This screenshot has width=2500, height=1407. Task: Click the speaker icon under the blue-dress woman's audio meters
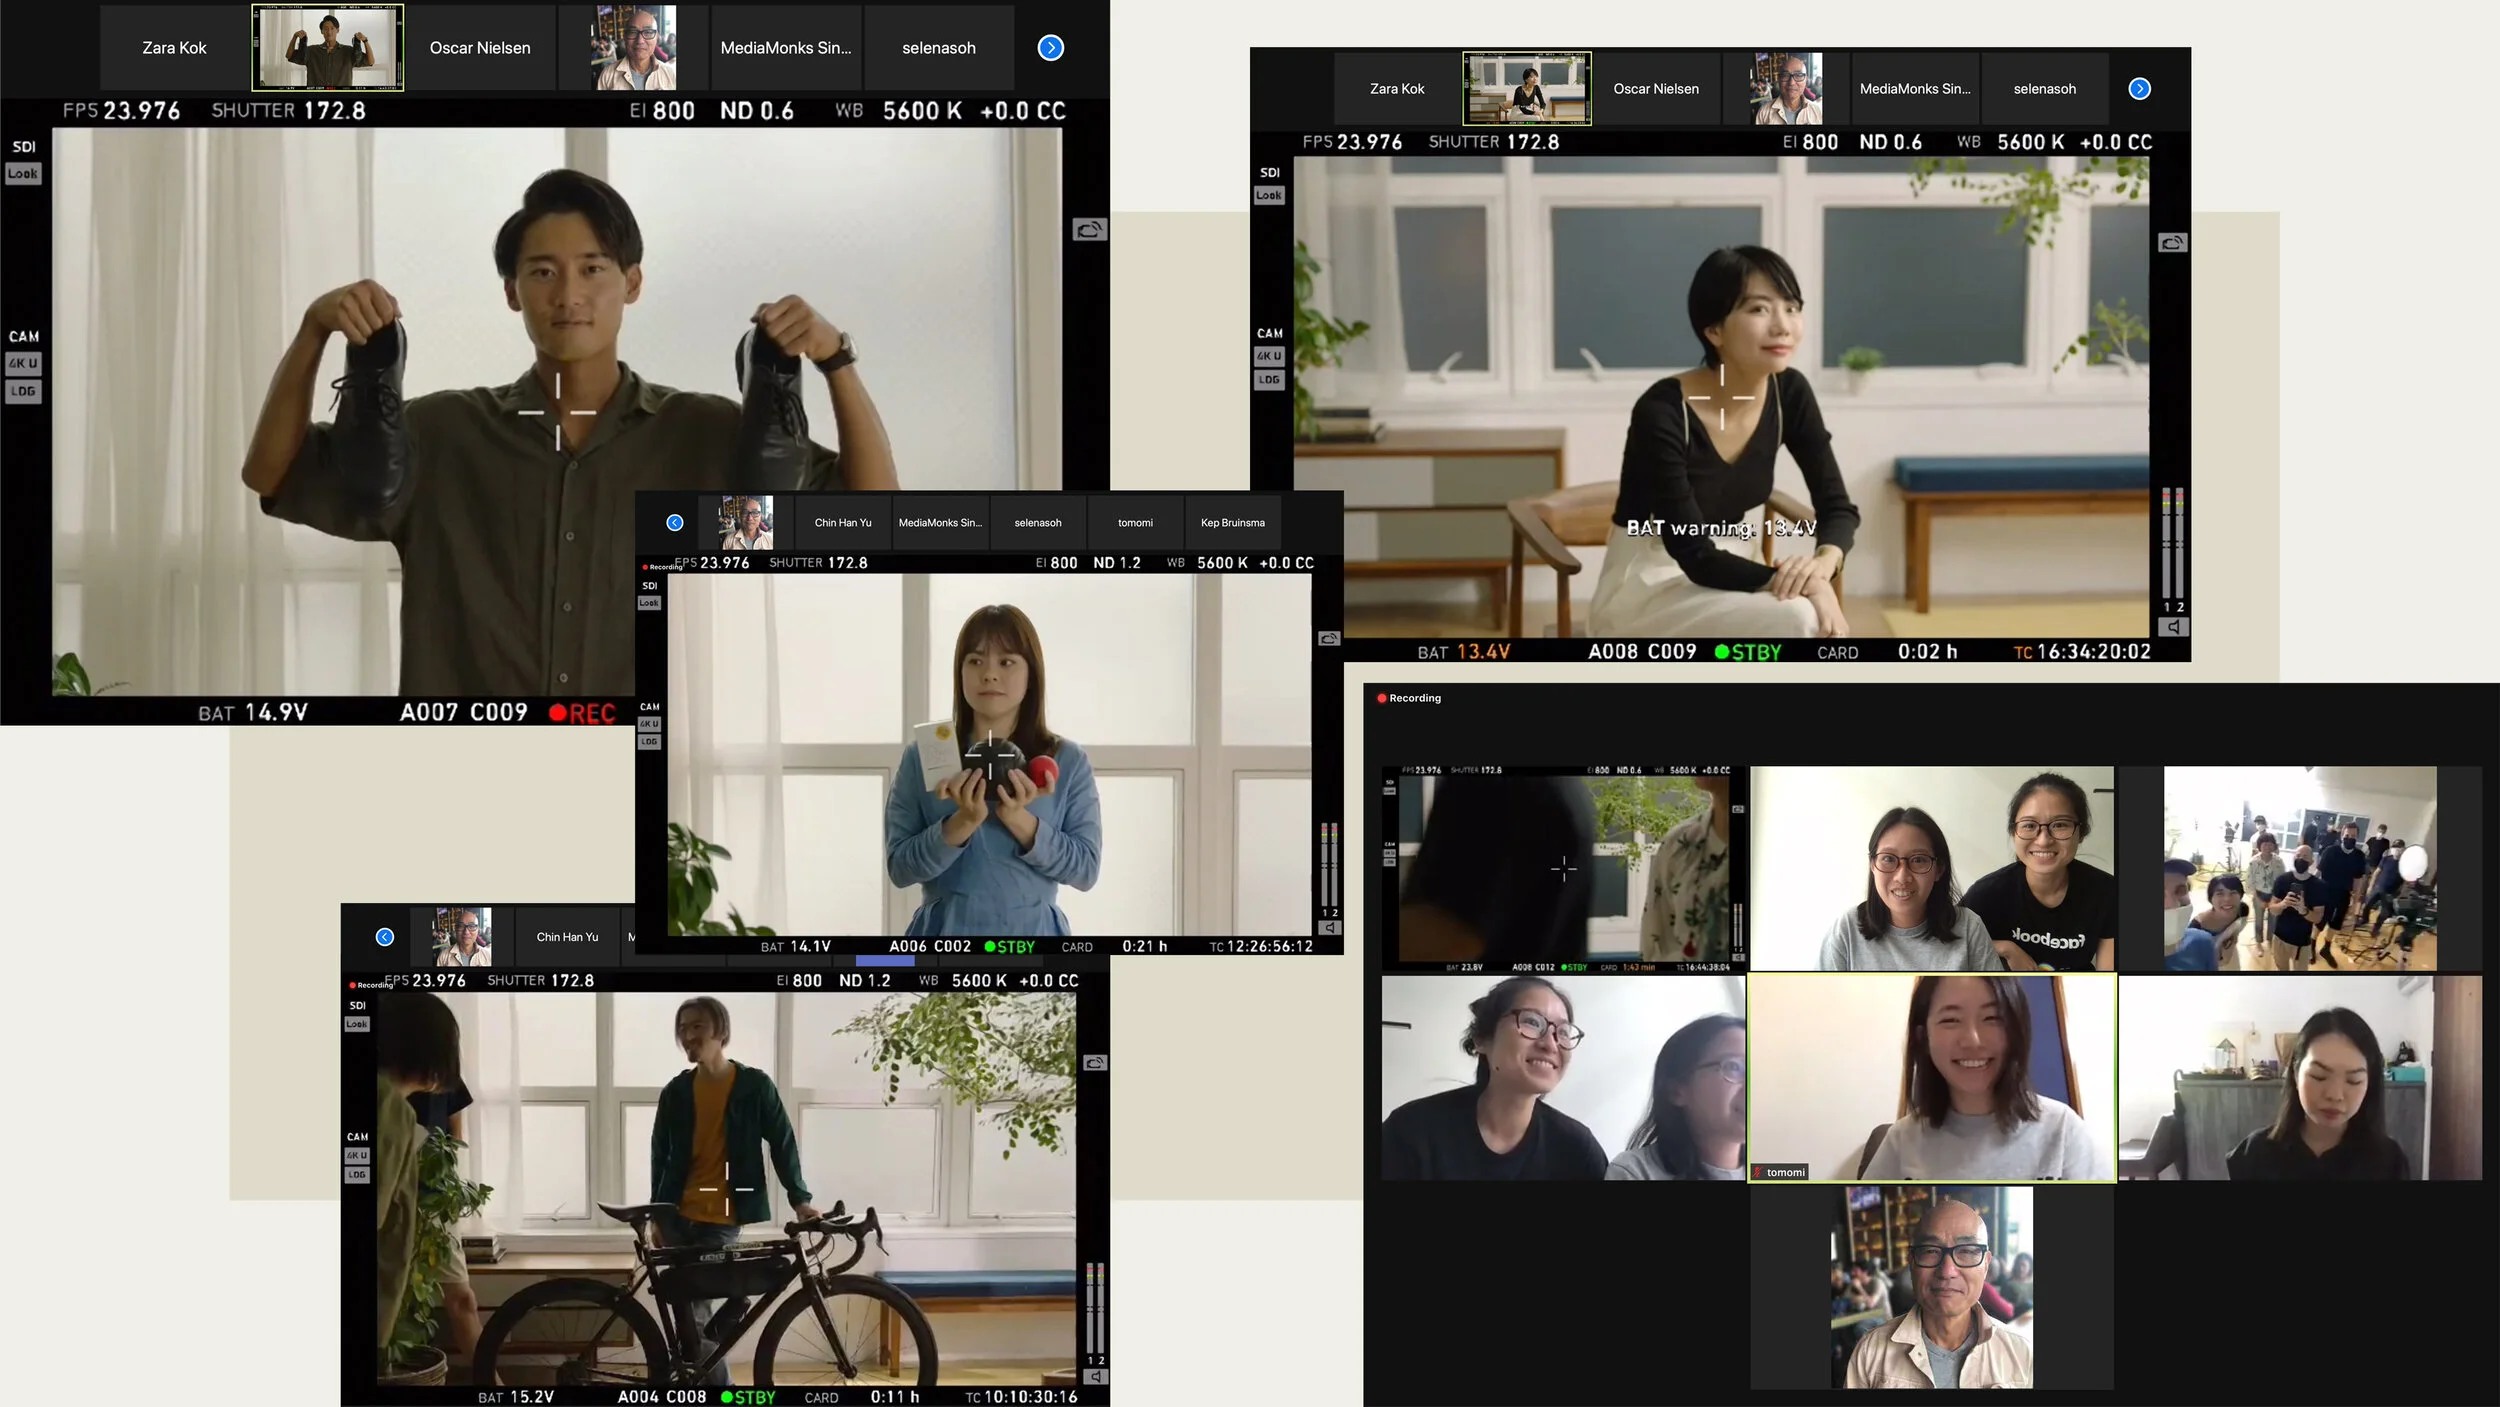1329,928
